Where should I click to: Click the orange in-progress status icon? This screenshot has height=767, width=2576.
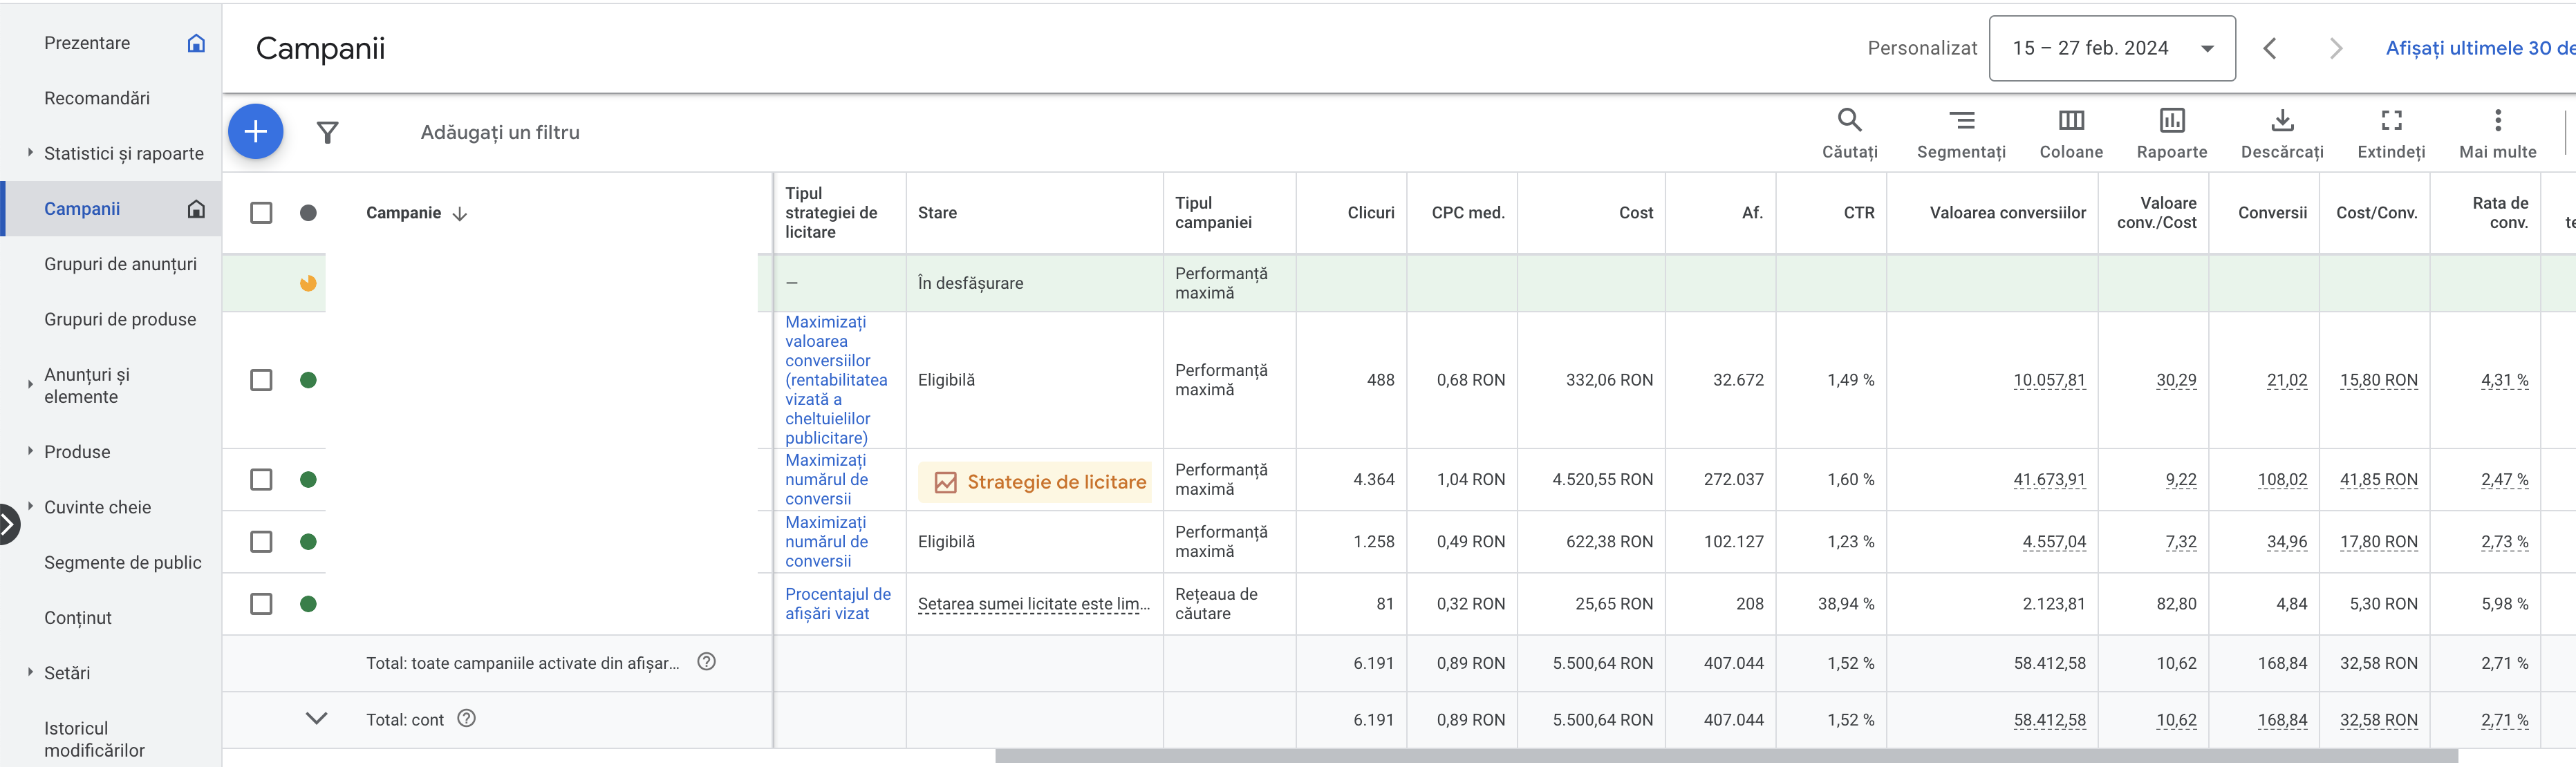click(308, 283)
